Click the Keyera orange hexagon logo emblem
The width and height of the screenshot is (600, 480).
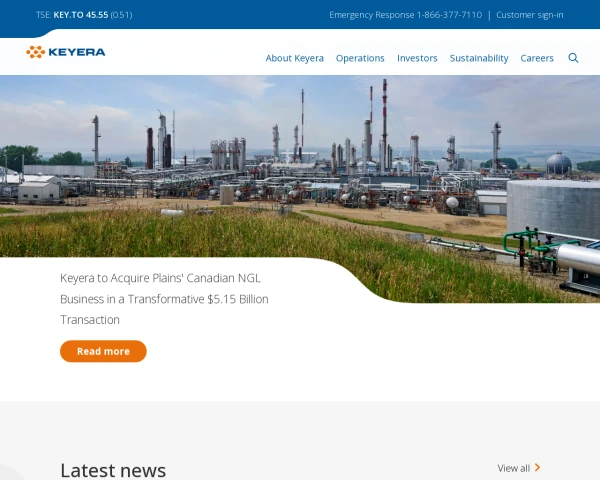click(35, 52)
